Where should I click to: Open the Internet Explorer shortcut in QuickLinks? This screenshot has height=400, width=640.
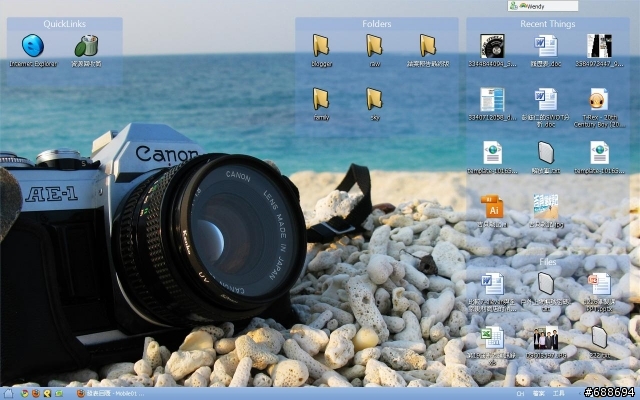tap(33, 45)
